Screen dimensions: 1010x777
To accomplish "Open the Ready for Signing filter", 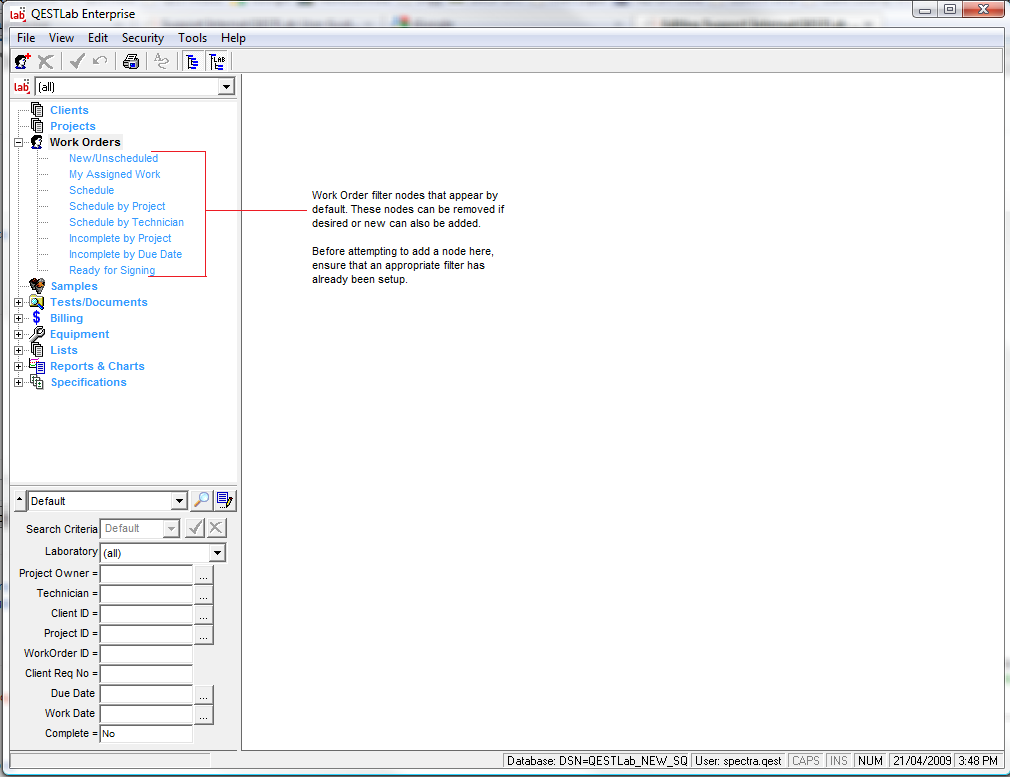I will [x=112, y=270].
